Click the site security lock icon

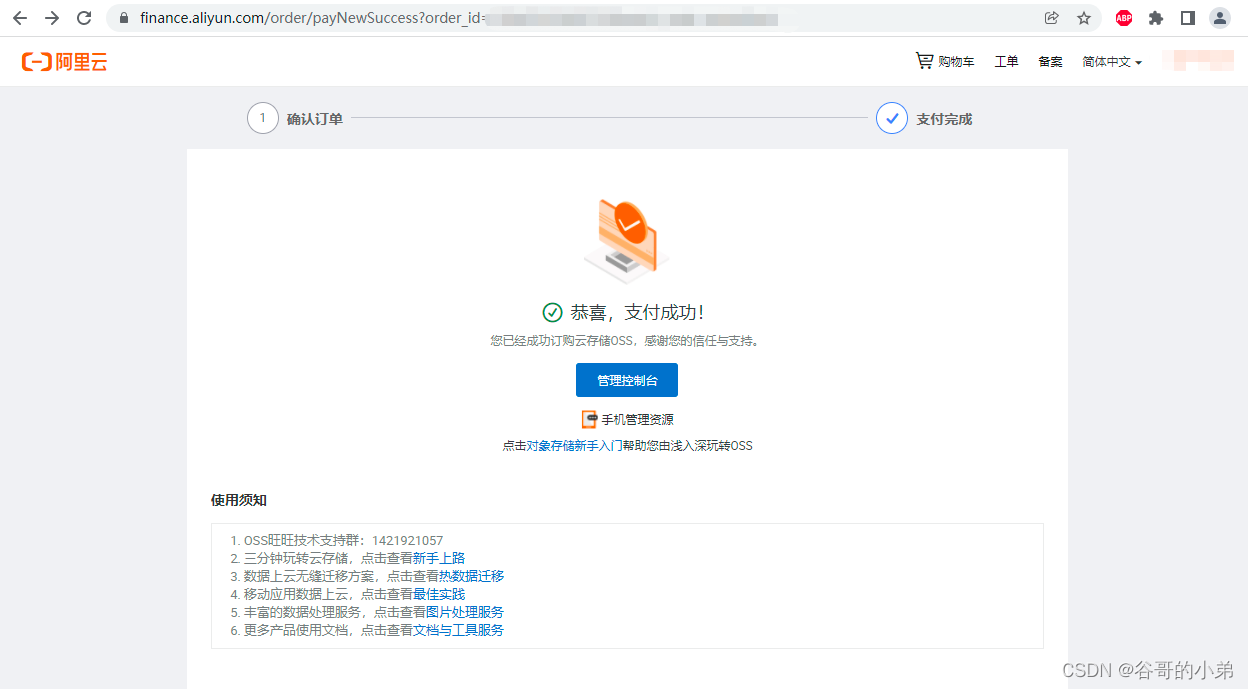pyautogui.click(x=122, y=17)
